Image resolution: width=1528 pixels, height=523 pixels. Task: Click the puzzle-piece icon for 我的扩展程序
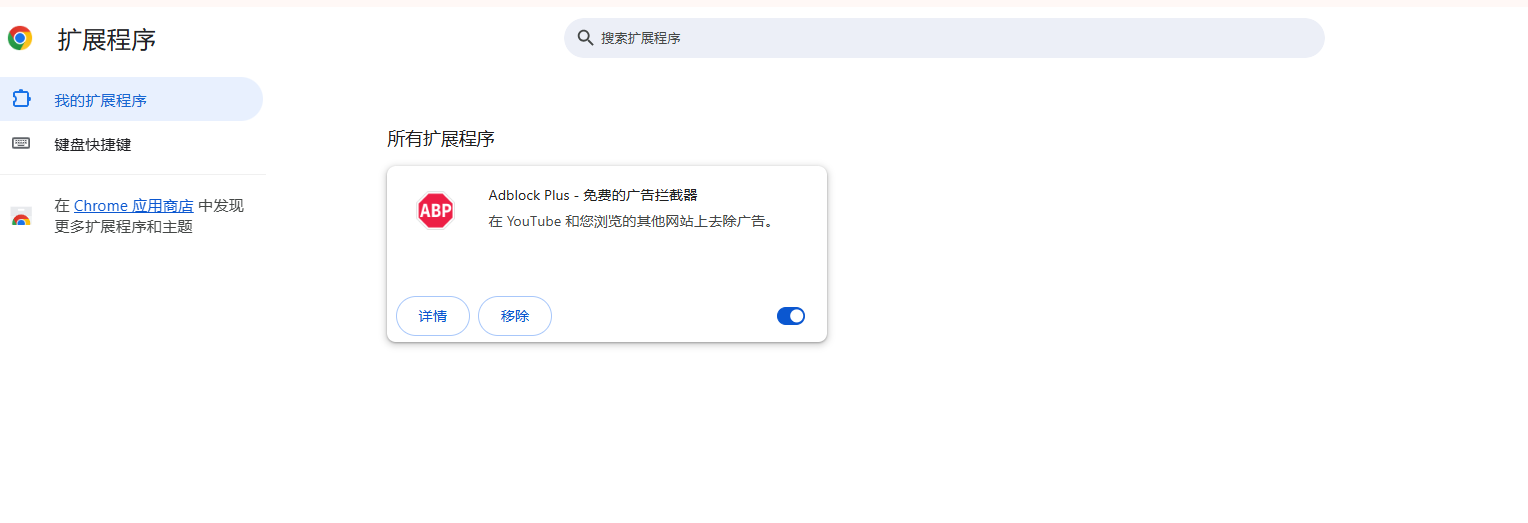(x=21, y=99)
